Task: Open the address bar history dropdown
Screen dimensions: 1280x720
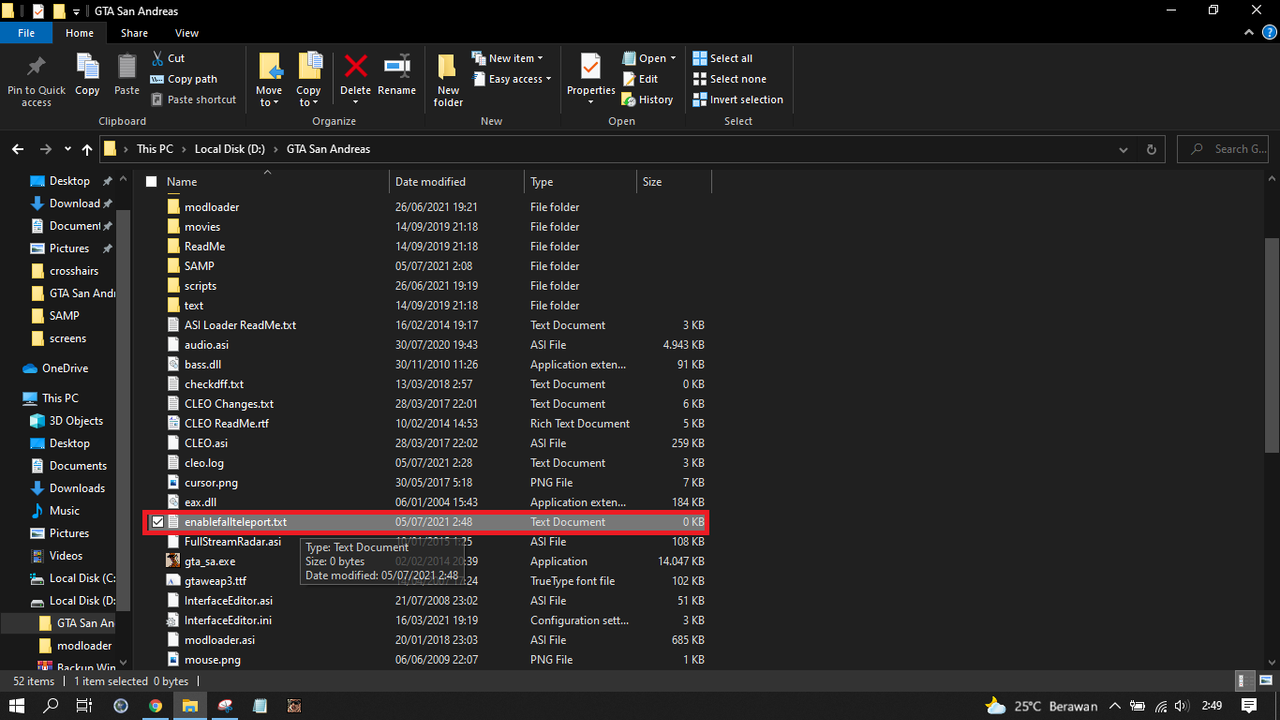Action: (1125, 149)
